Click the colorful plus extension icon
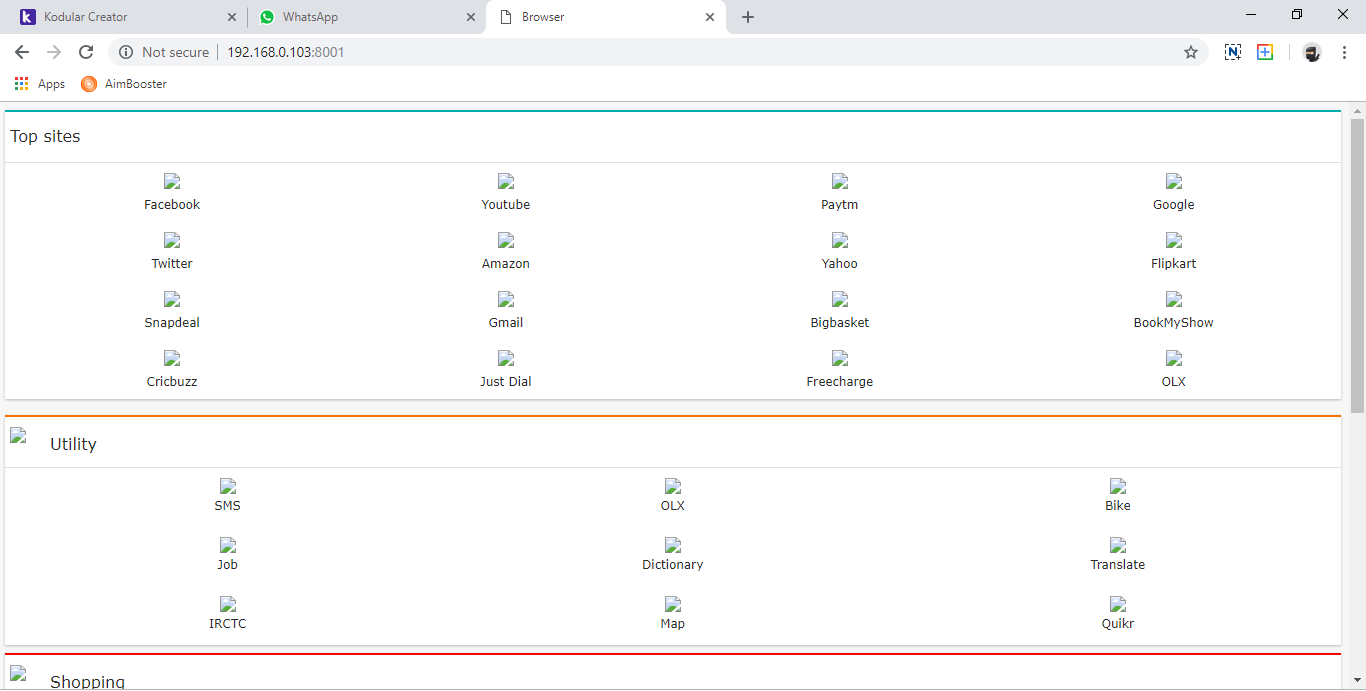Screen dimensions: 1366x691 click(1265, 52)
